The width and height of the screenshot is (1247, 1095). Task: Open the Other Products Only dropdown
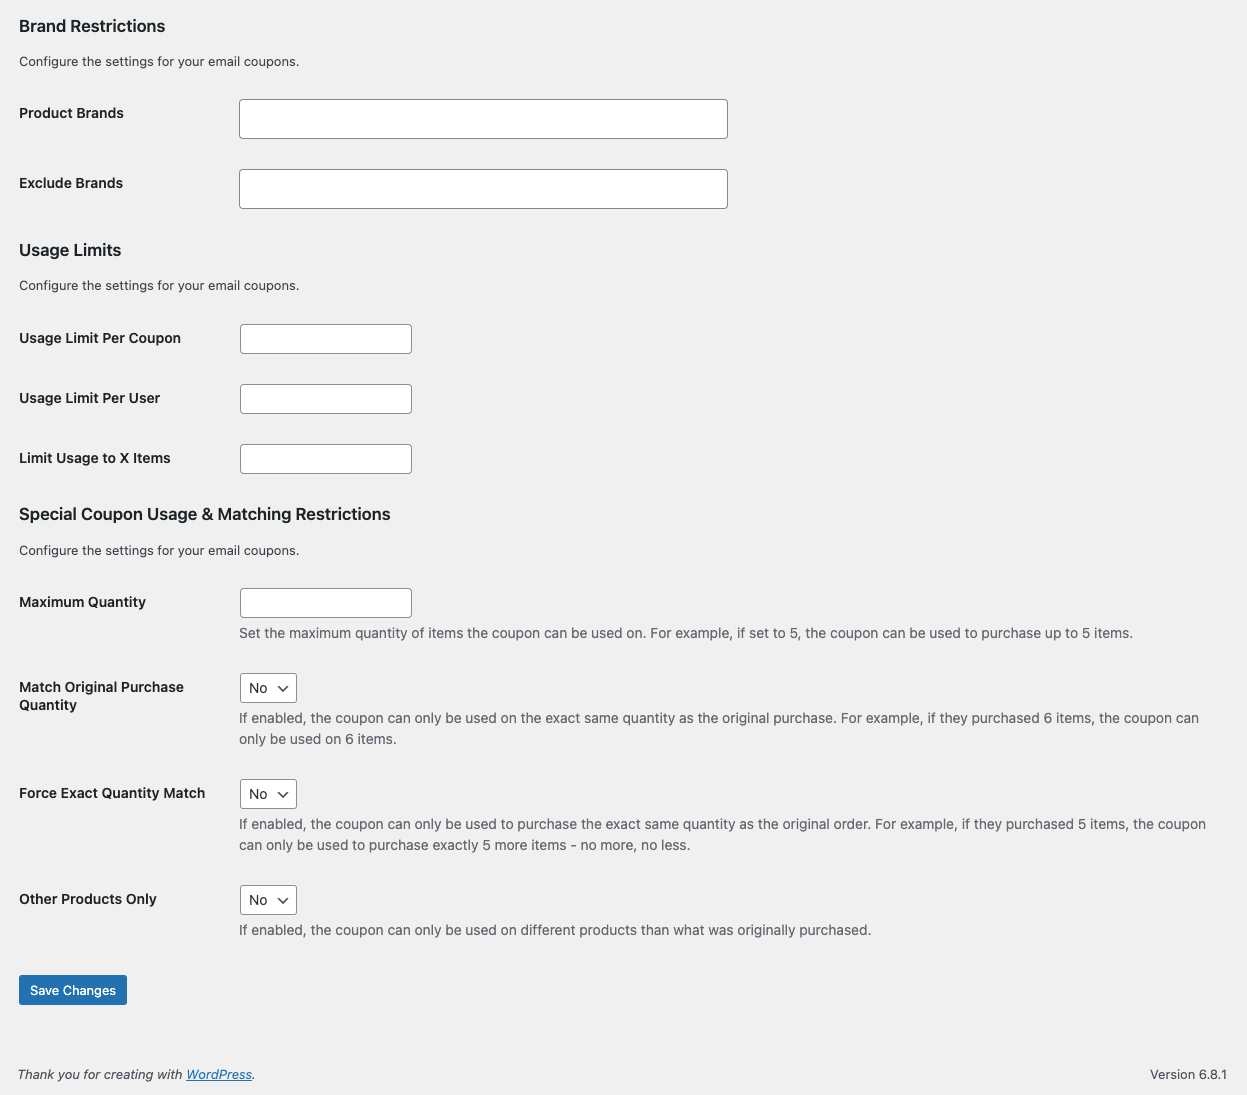(268, 900)
